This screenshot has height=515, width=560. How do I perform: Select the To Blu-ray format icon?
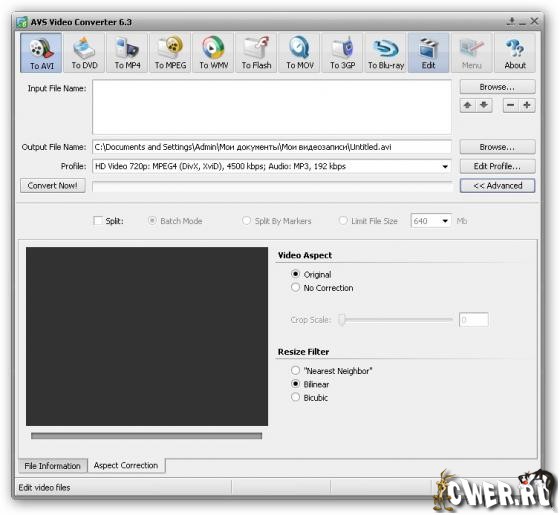coord(386,53)
